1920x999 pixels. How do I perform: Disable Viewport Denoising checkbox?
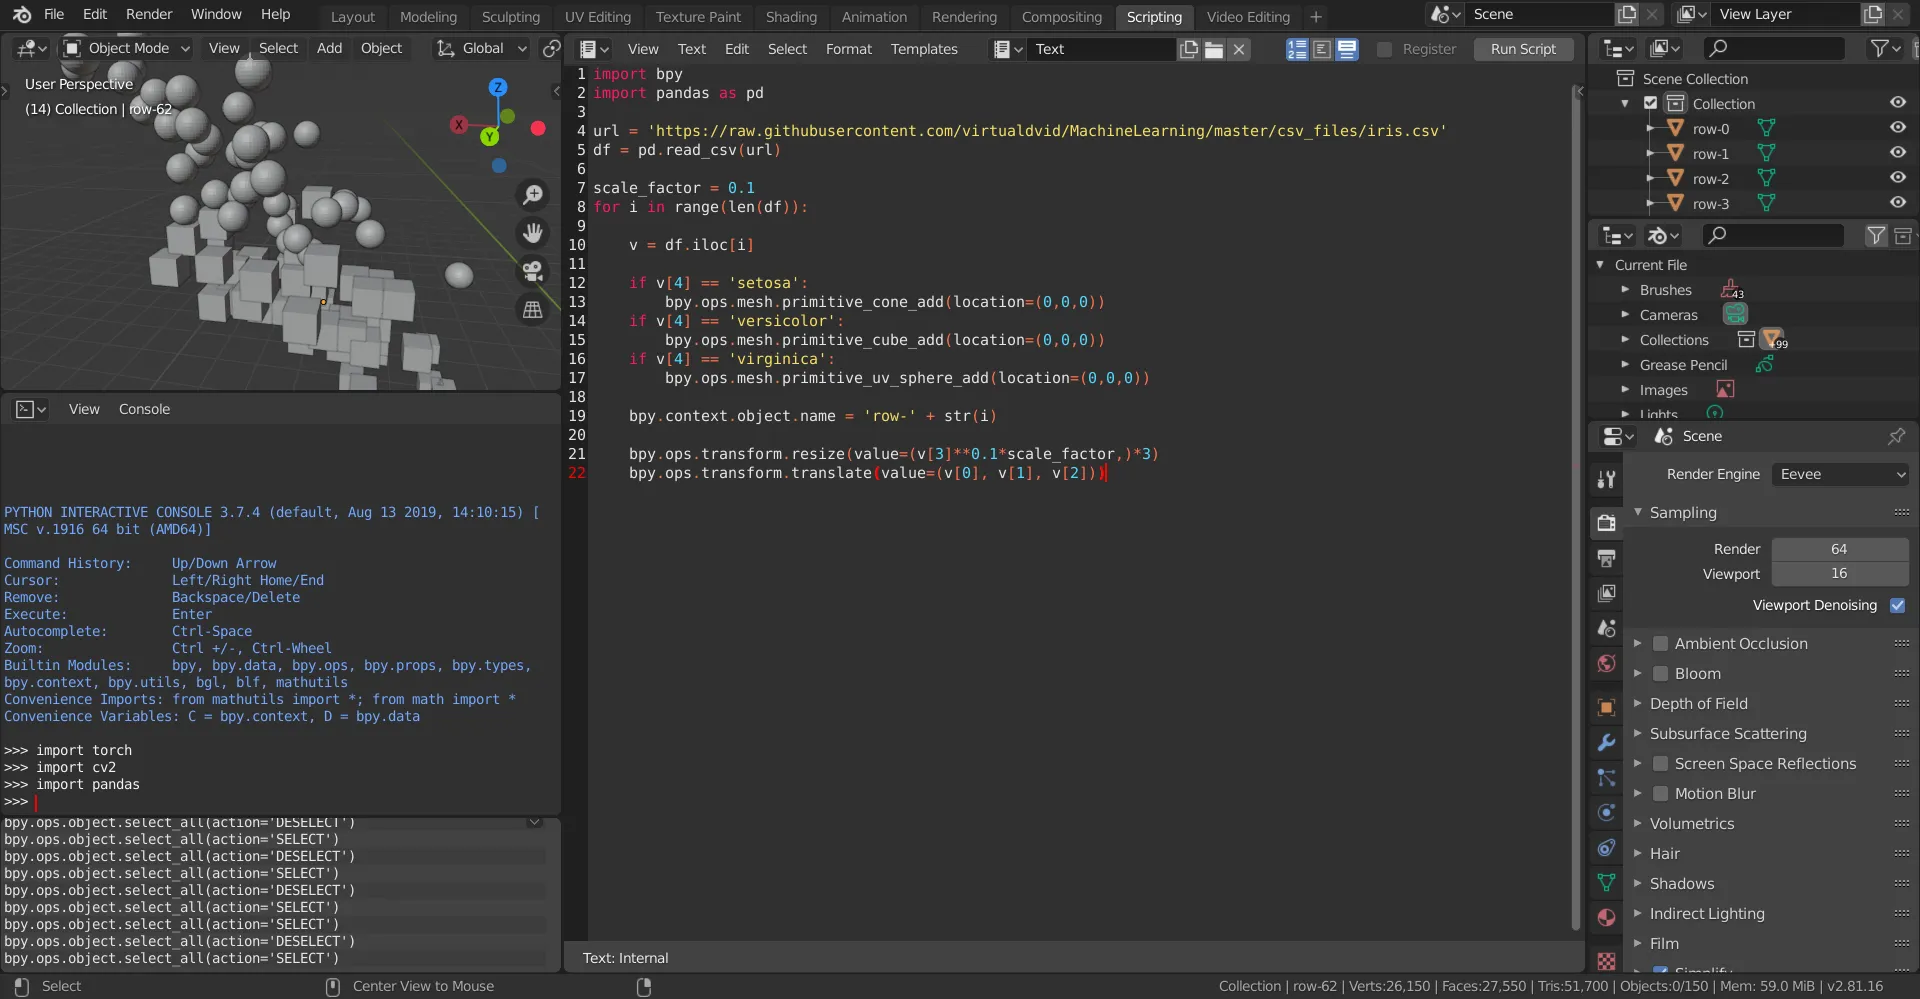pos(1897,605)
